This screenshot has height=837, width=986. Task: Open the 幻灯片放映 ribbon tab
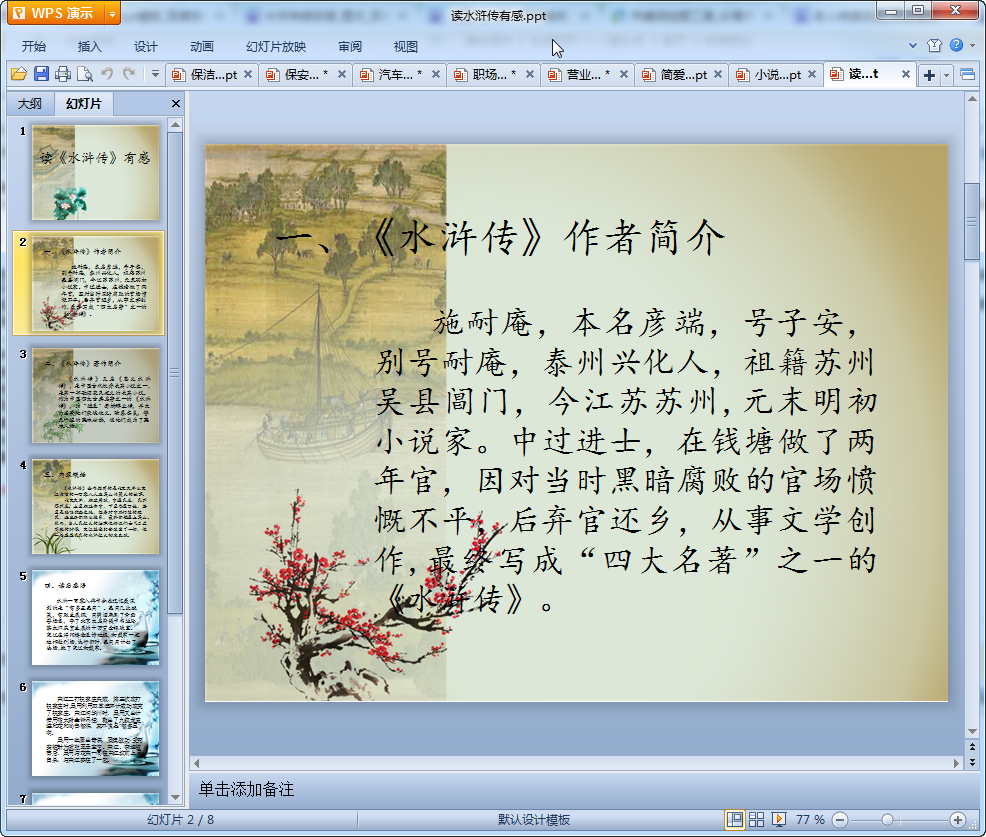click(276, 47)
